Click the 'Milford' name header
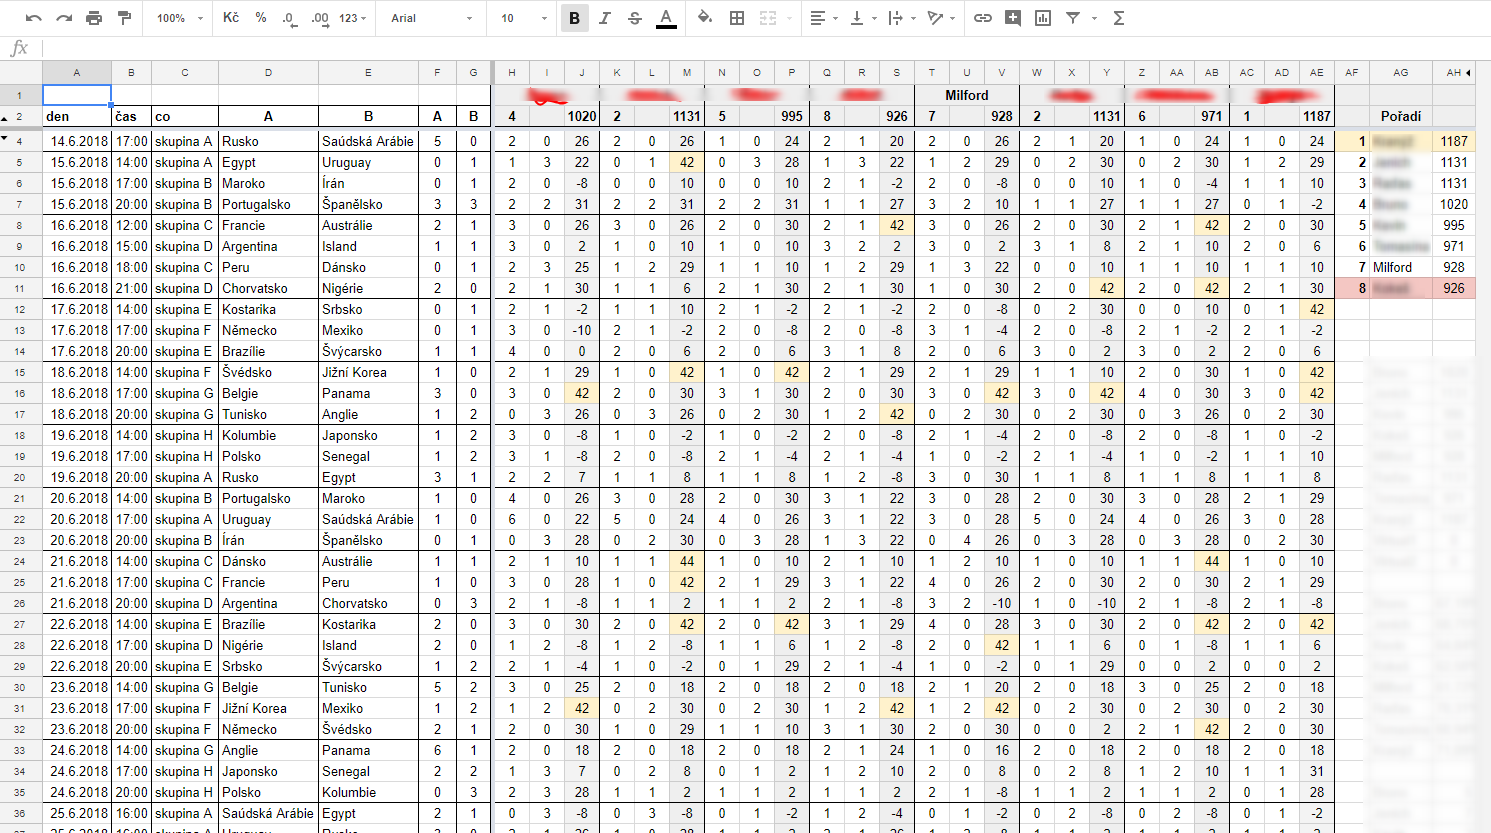The width and height of the screenshot is (1491, 833). [967, 95]
